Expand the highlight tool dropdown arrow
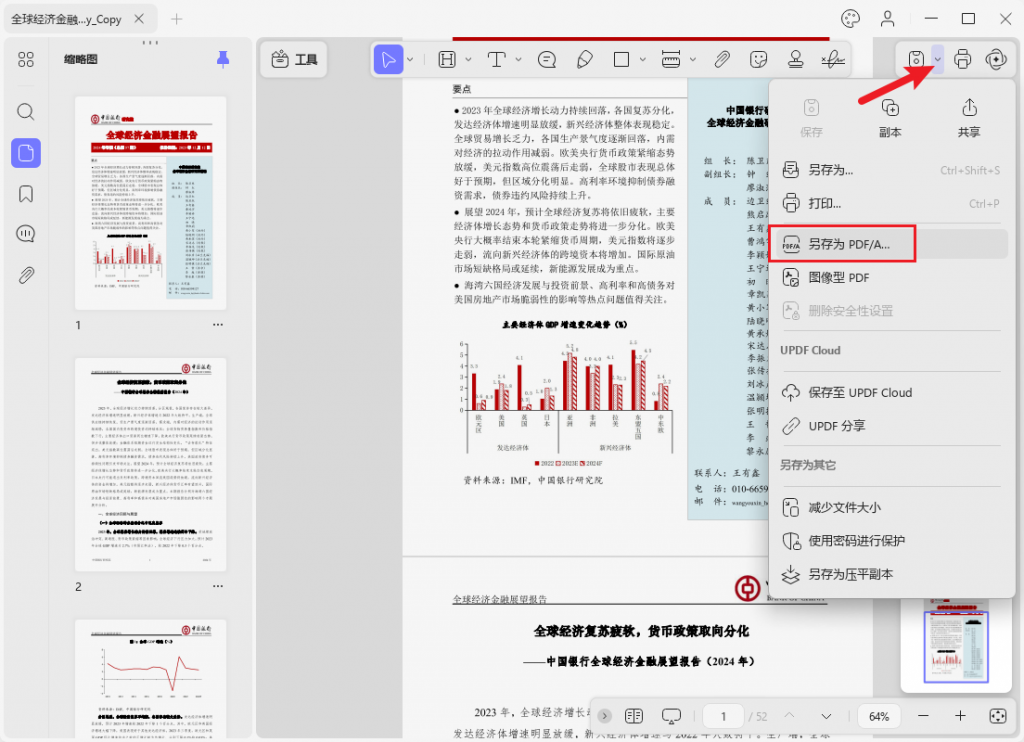The image size is (1024, 742). (x=468, y=59)
